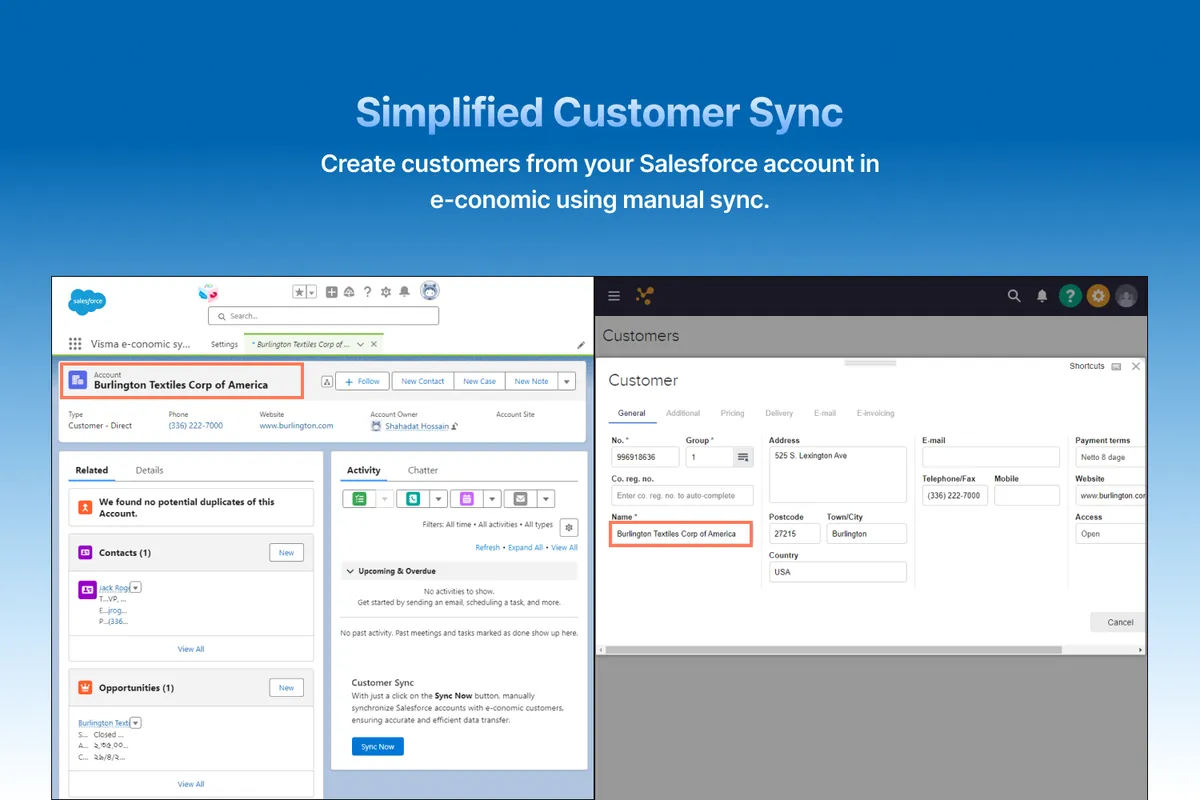Screen dimensions: 1200x800
Task: Click the New Note button
Action: 531,381
